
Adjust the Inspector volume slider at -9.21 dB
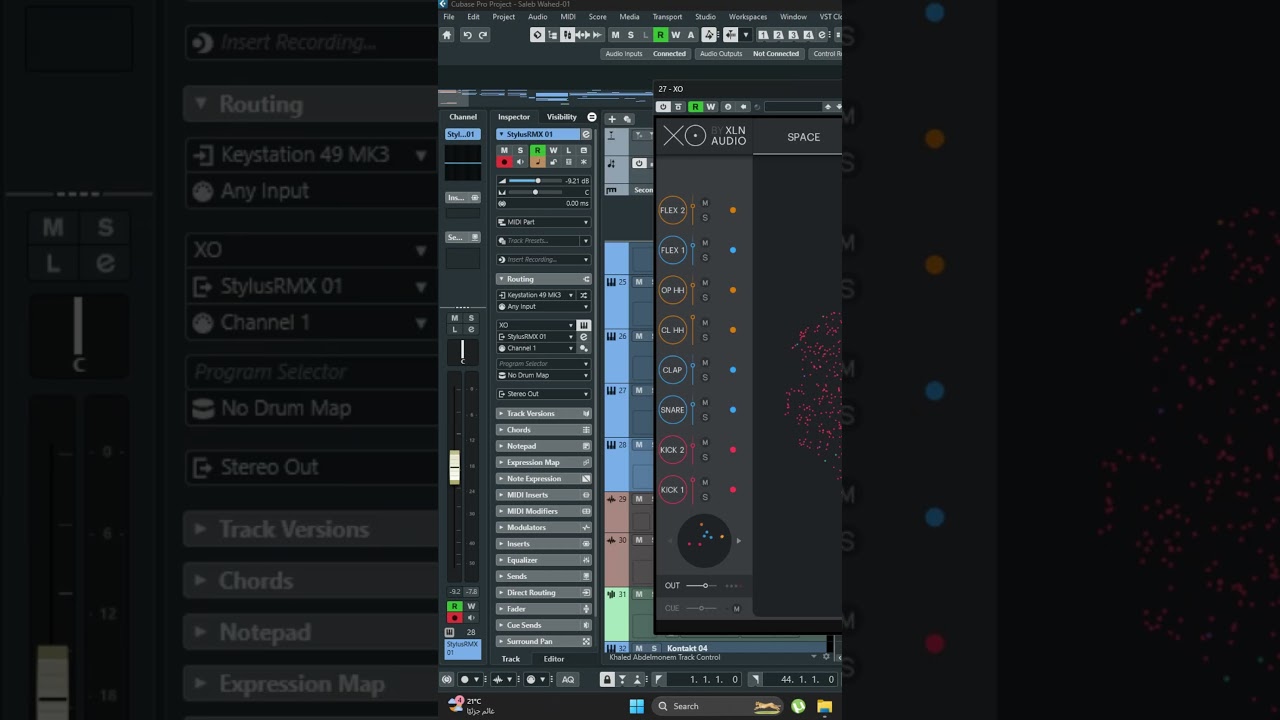pyautogui.click(x=538, y=181)
